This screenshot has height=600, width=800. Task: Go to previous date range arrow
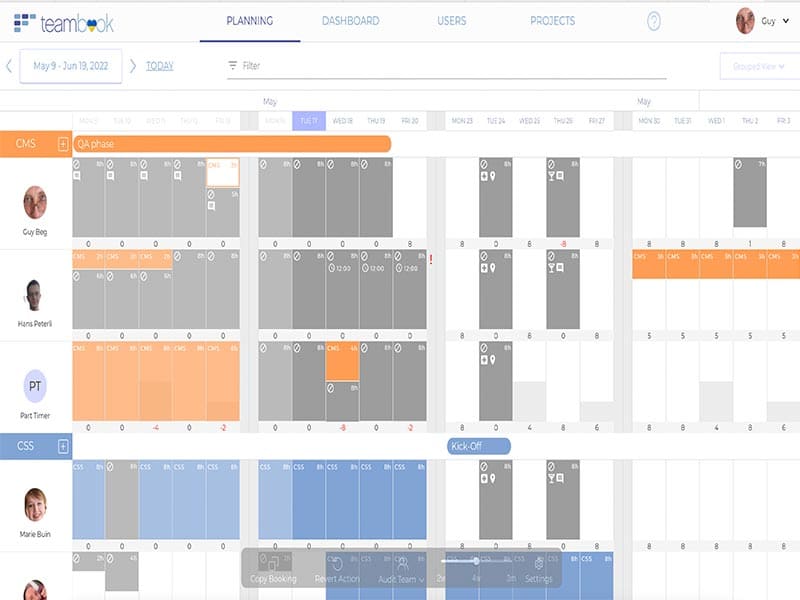point(9,66)
